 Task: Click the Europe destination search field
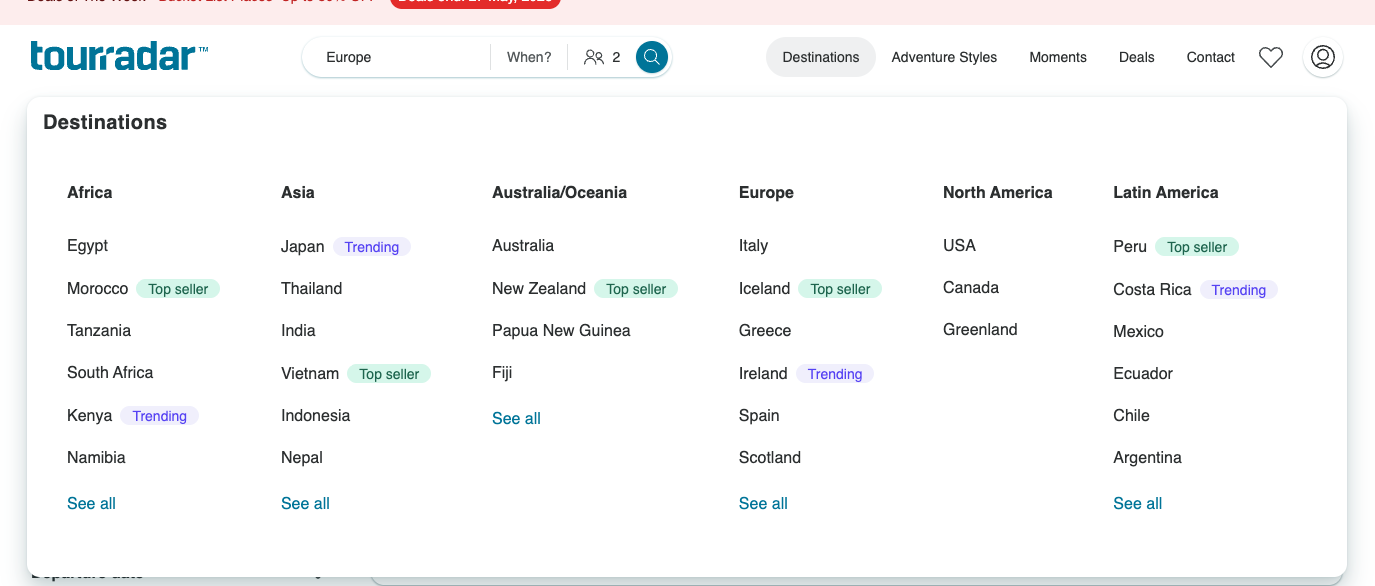tap(396, 57)
